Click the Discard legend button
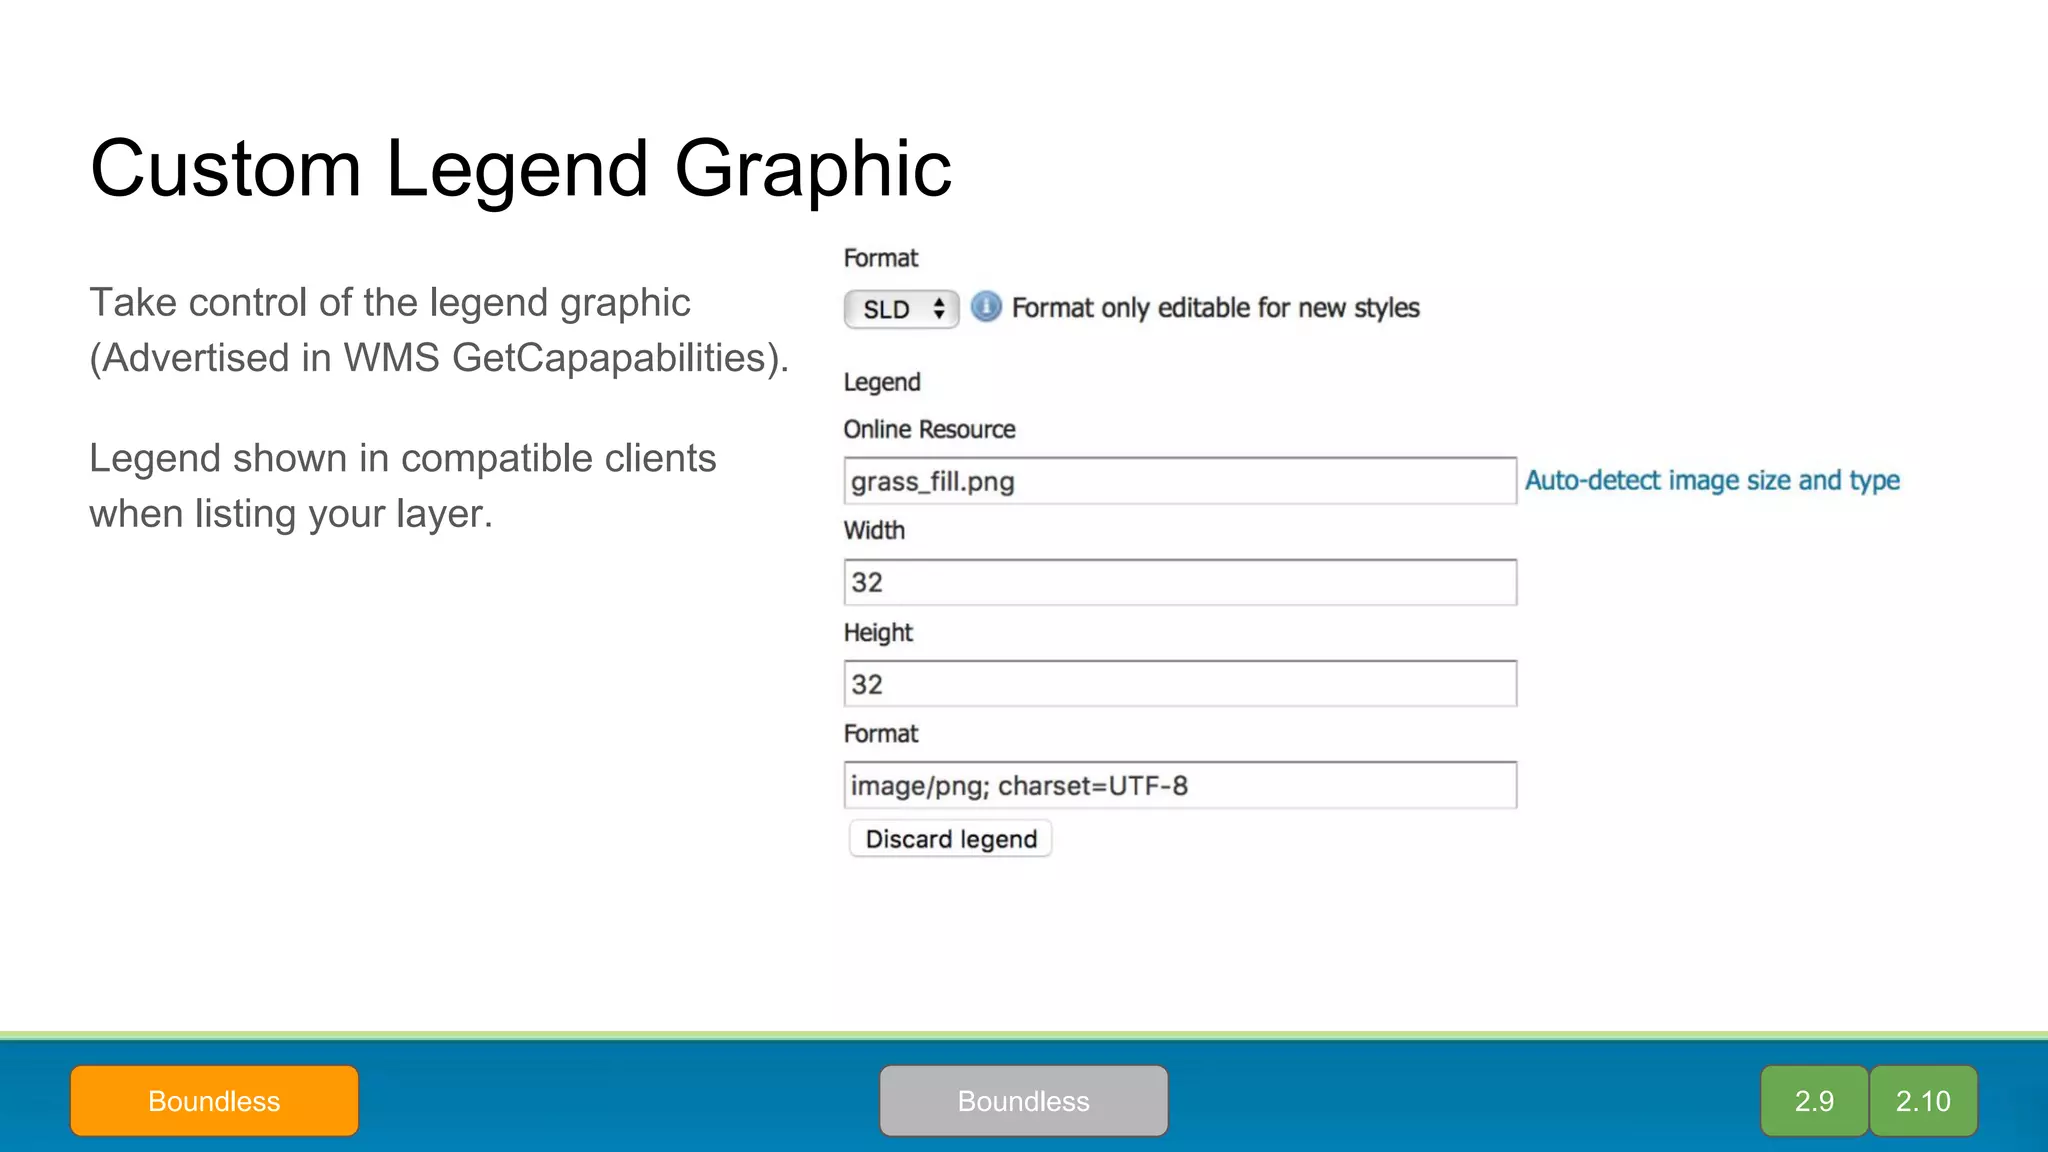 (x=950, y=839)
